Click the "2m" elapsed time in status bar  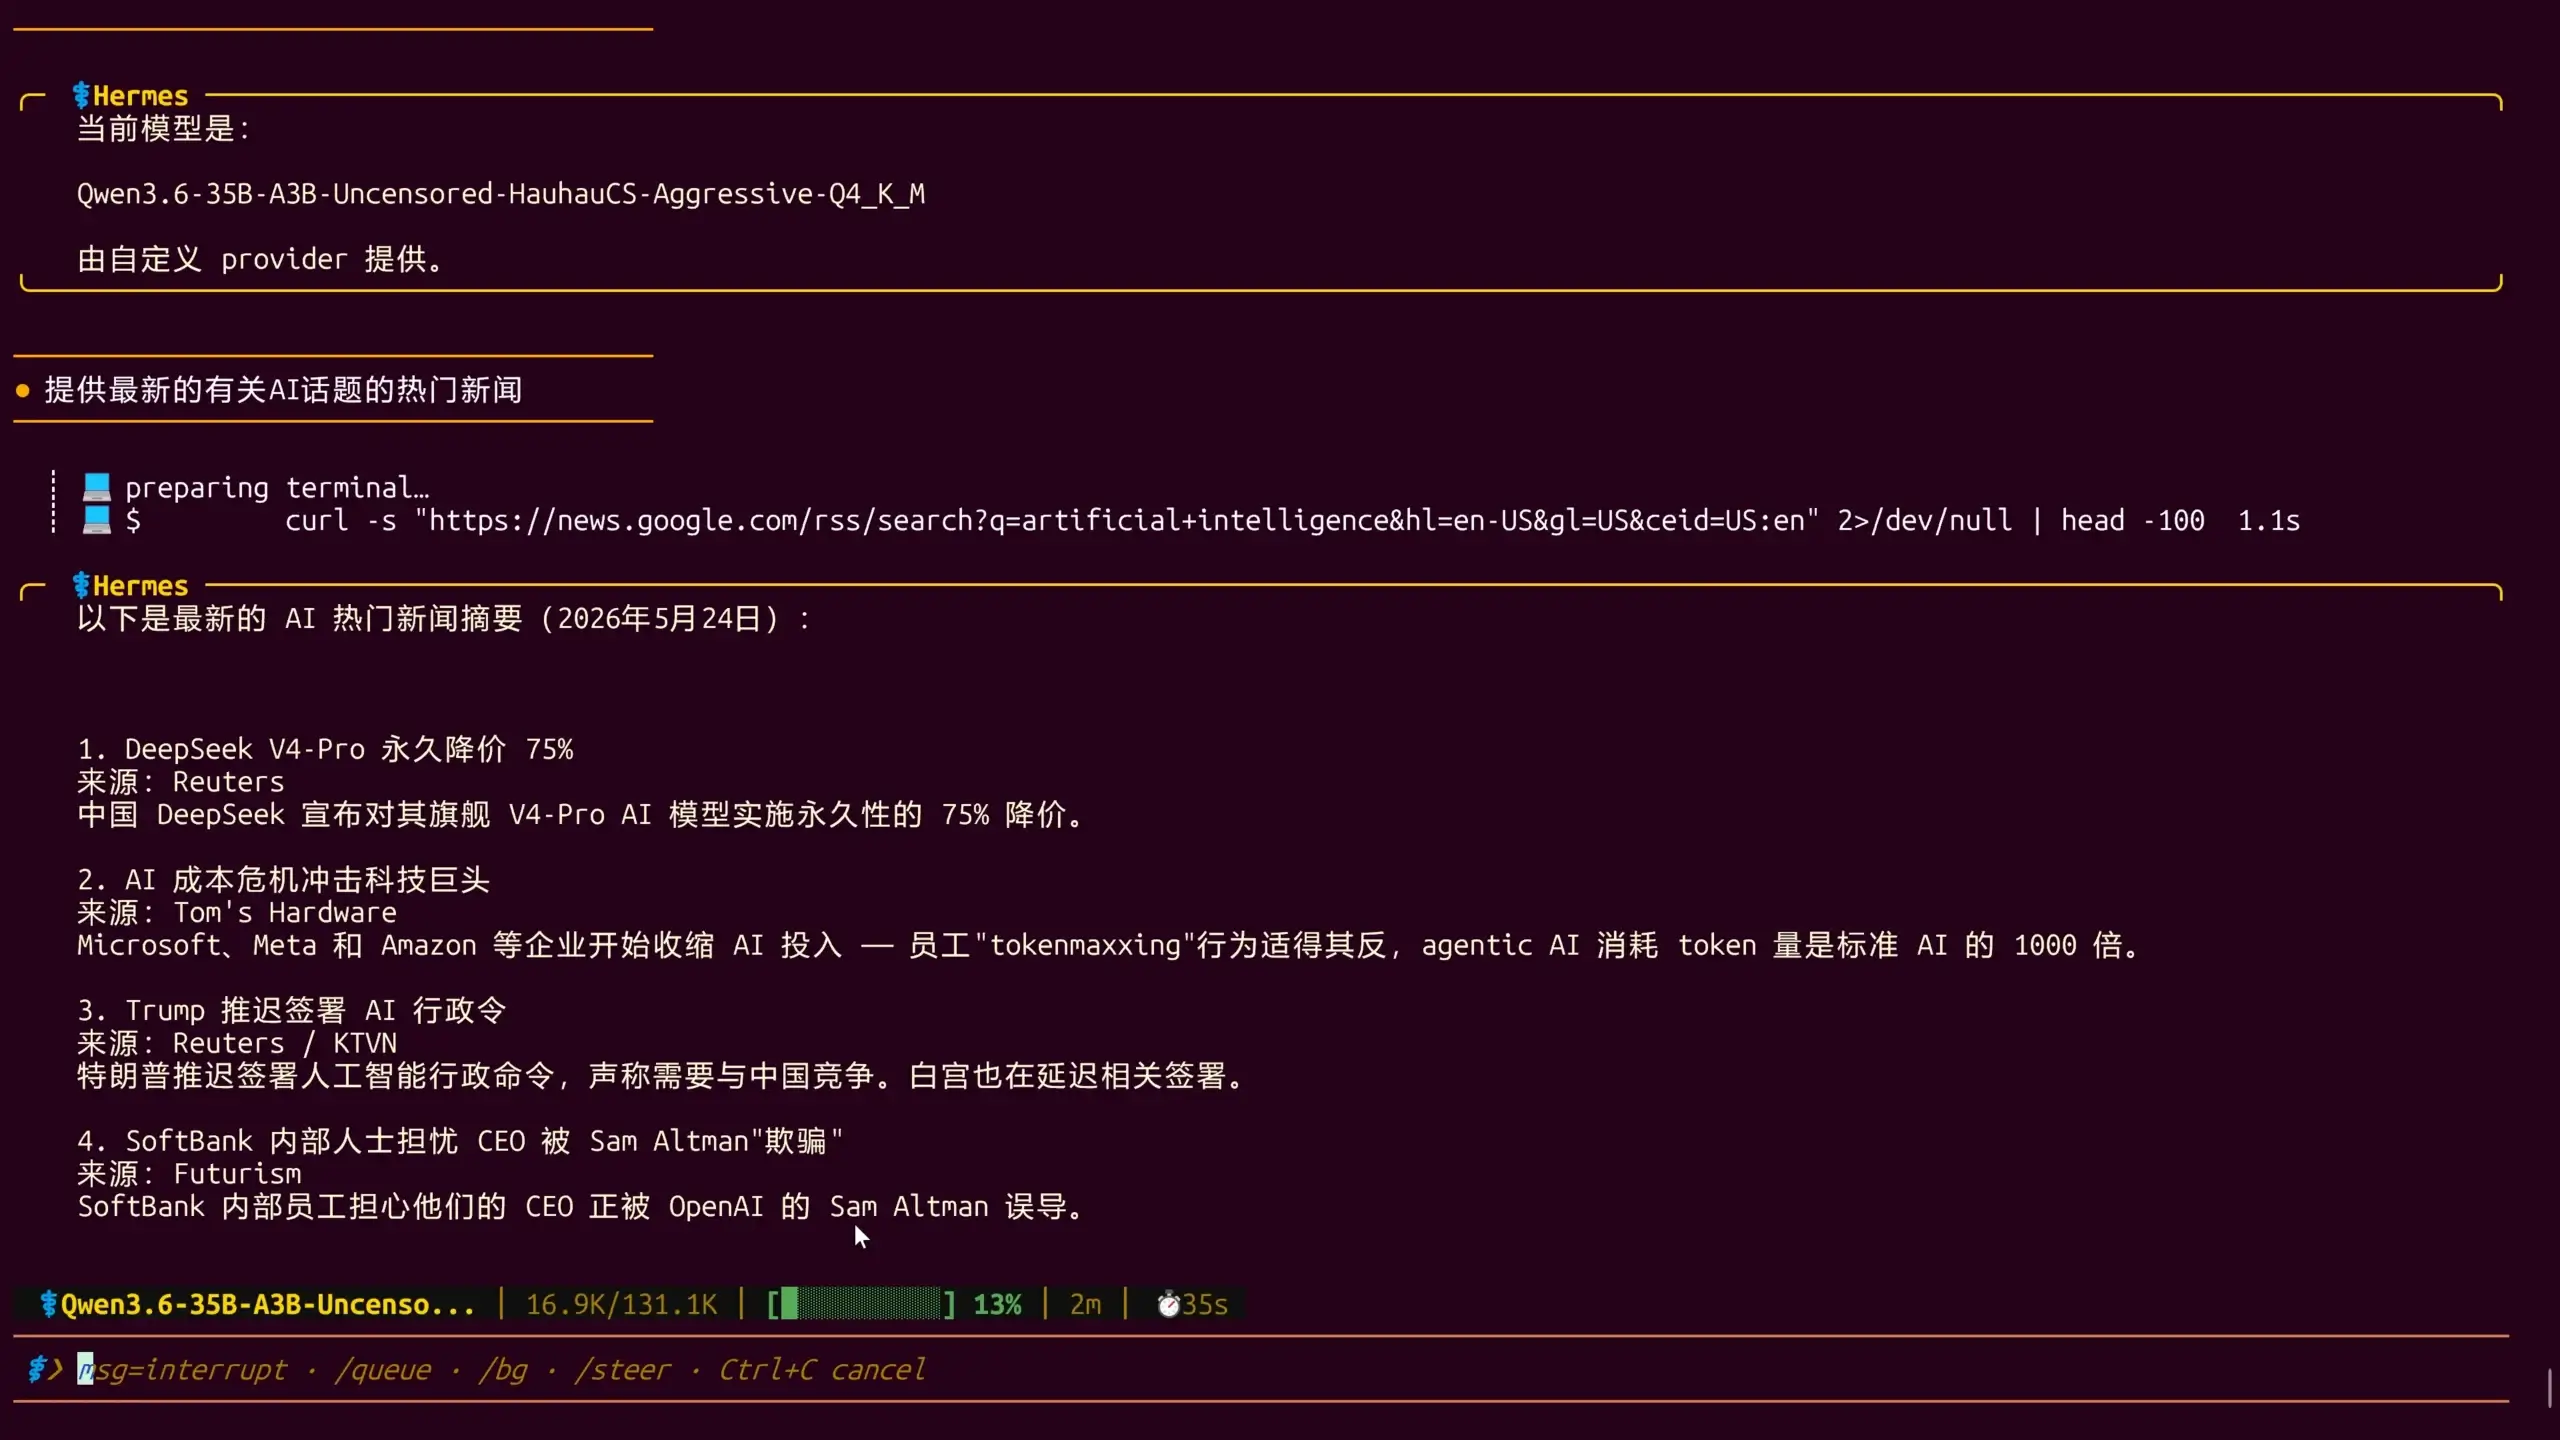pos(1085,1304)
